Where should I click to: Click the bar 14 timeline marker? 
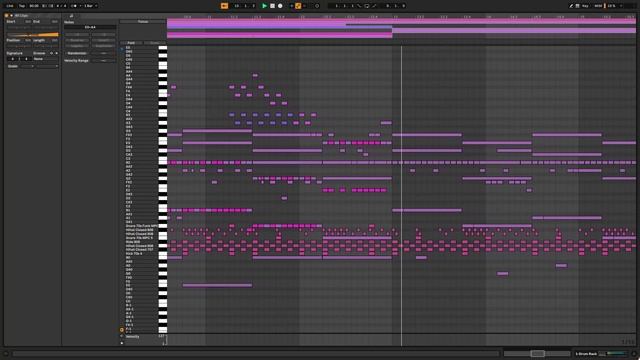[489, 17]
